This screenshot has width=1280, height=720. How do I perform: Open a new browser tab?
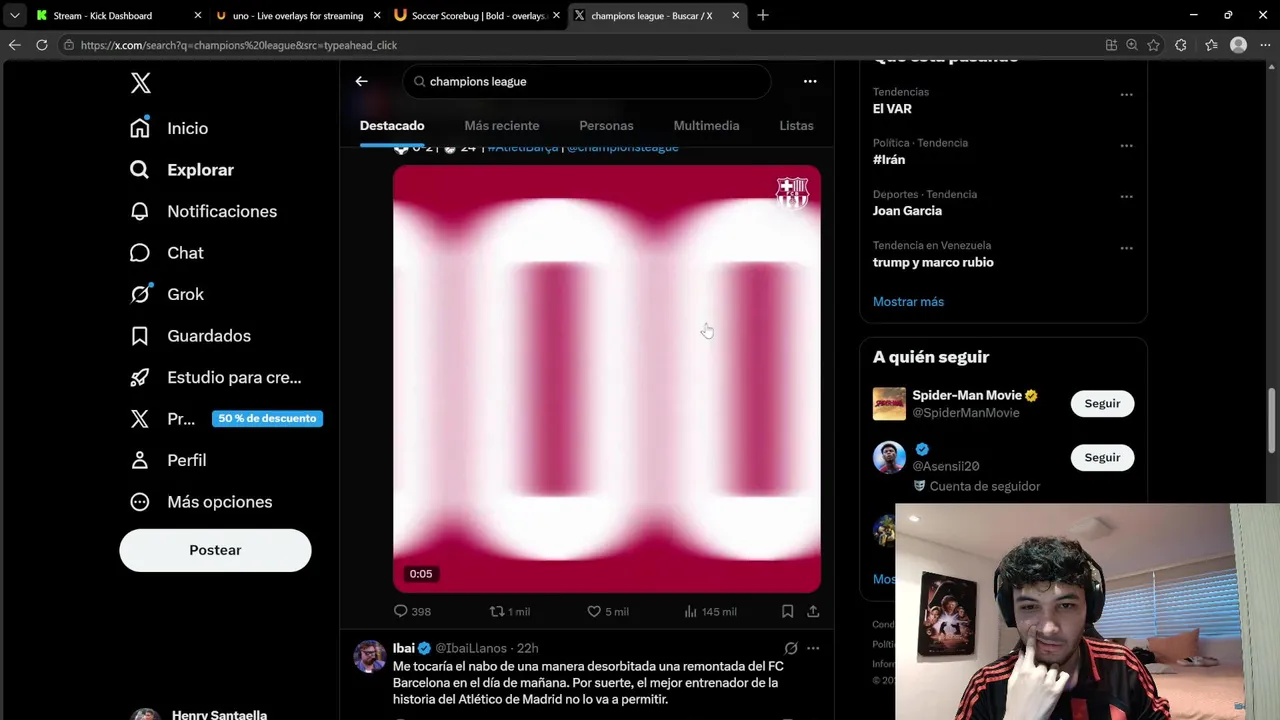click(x=763, y=15)
